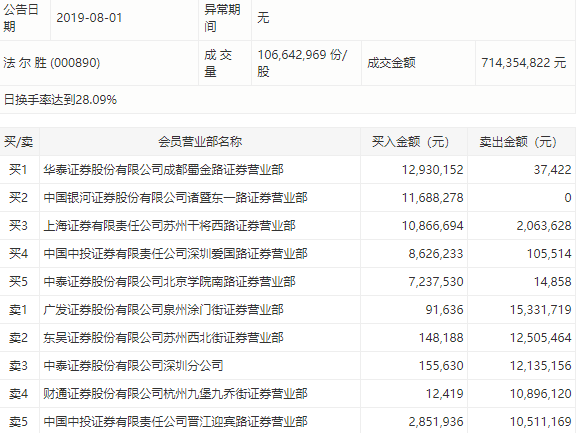This screenshot has height=433, width=579.
Task: Open 中国中投证券晋江迎宾路证券营业部 entry
Action: (175, 422)
